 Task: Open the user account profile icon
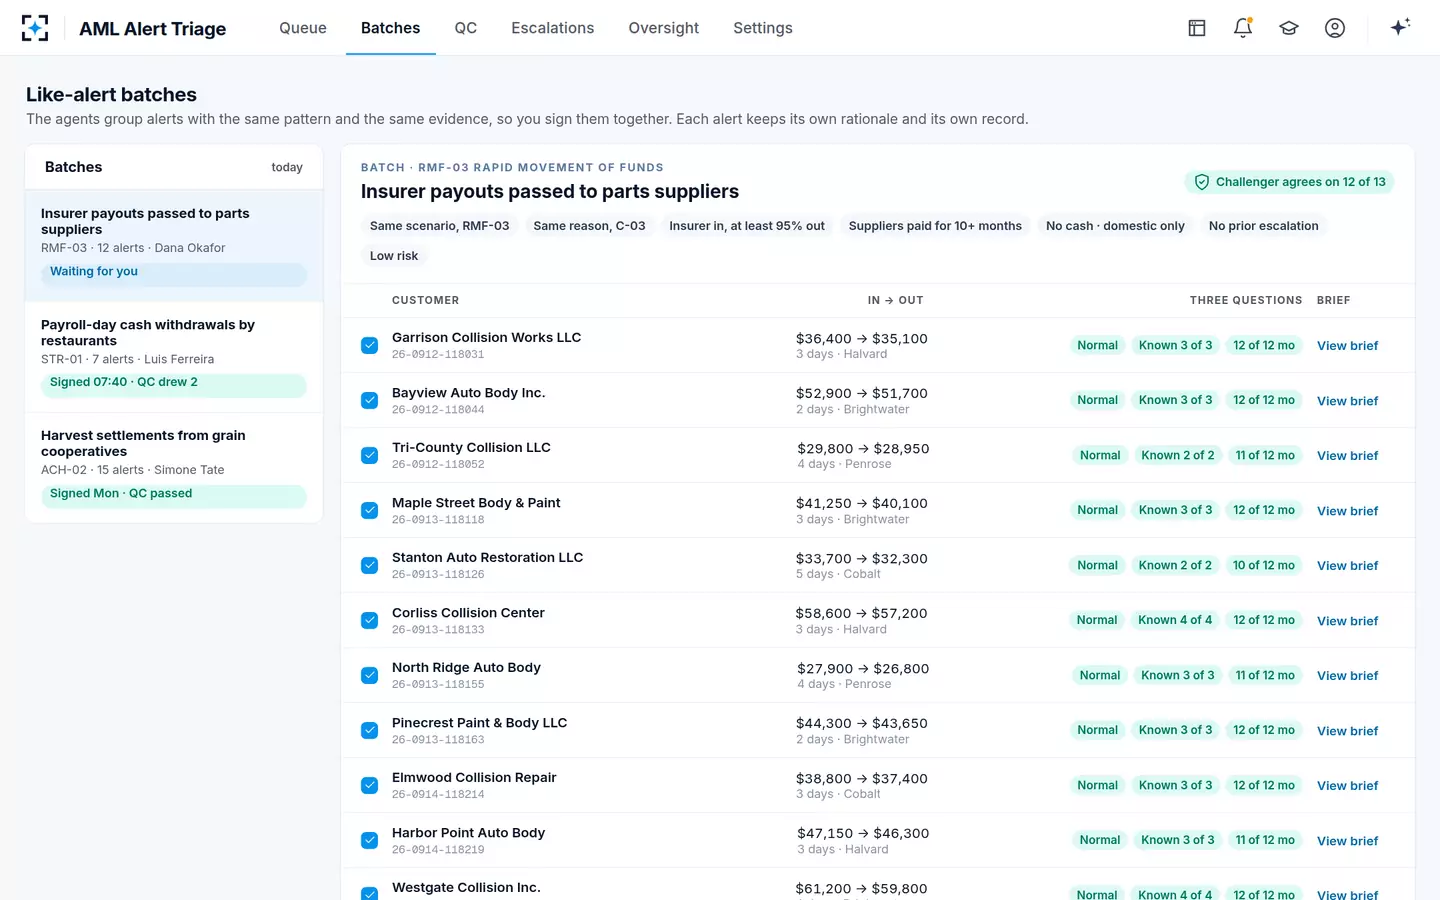tap(1335, 28)
